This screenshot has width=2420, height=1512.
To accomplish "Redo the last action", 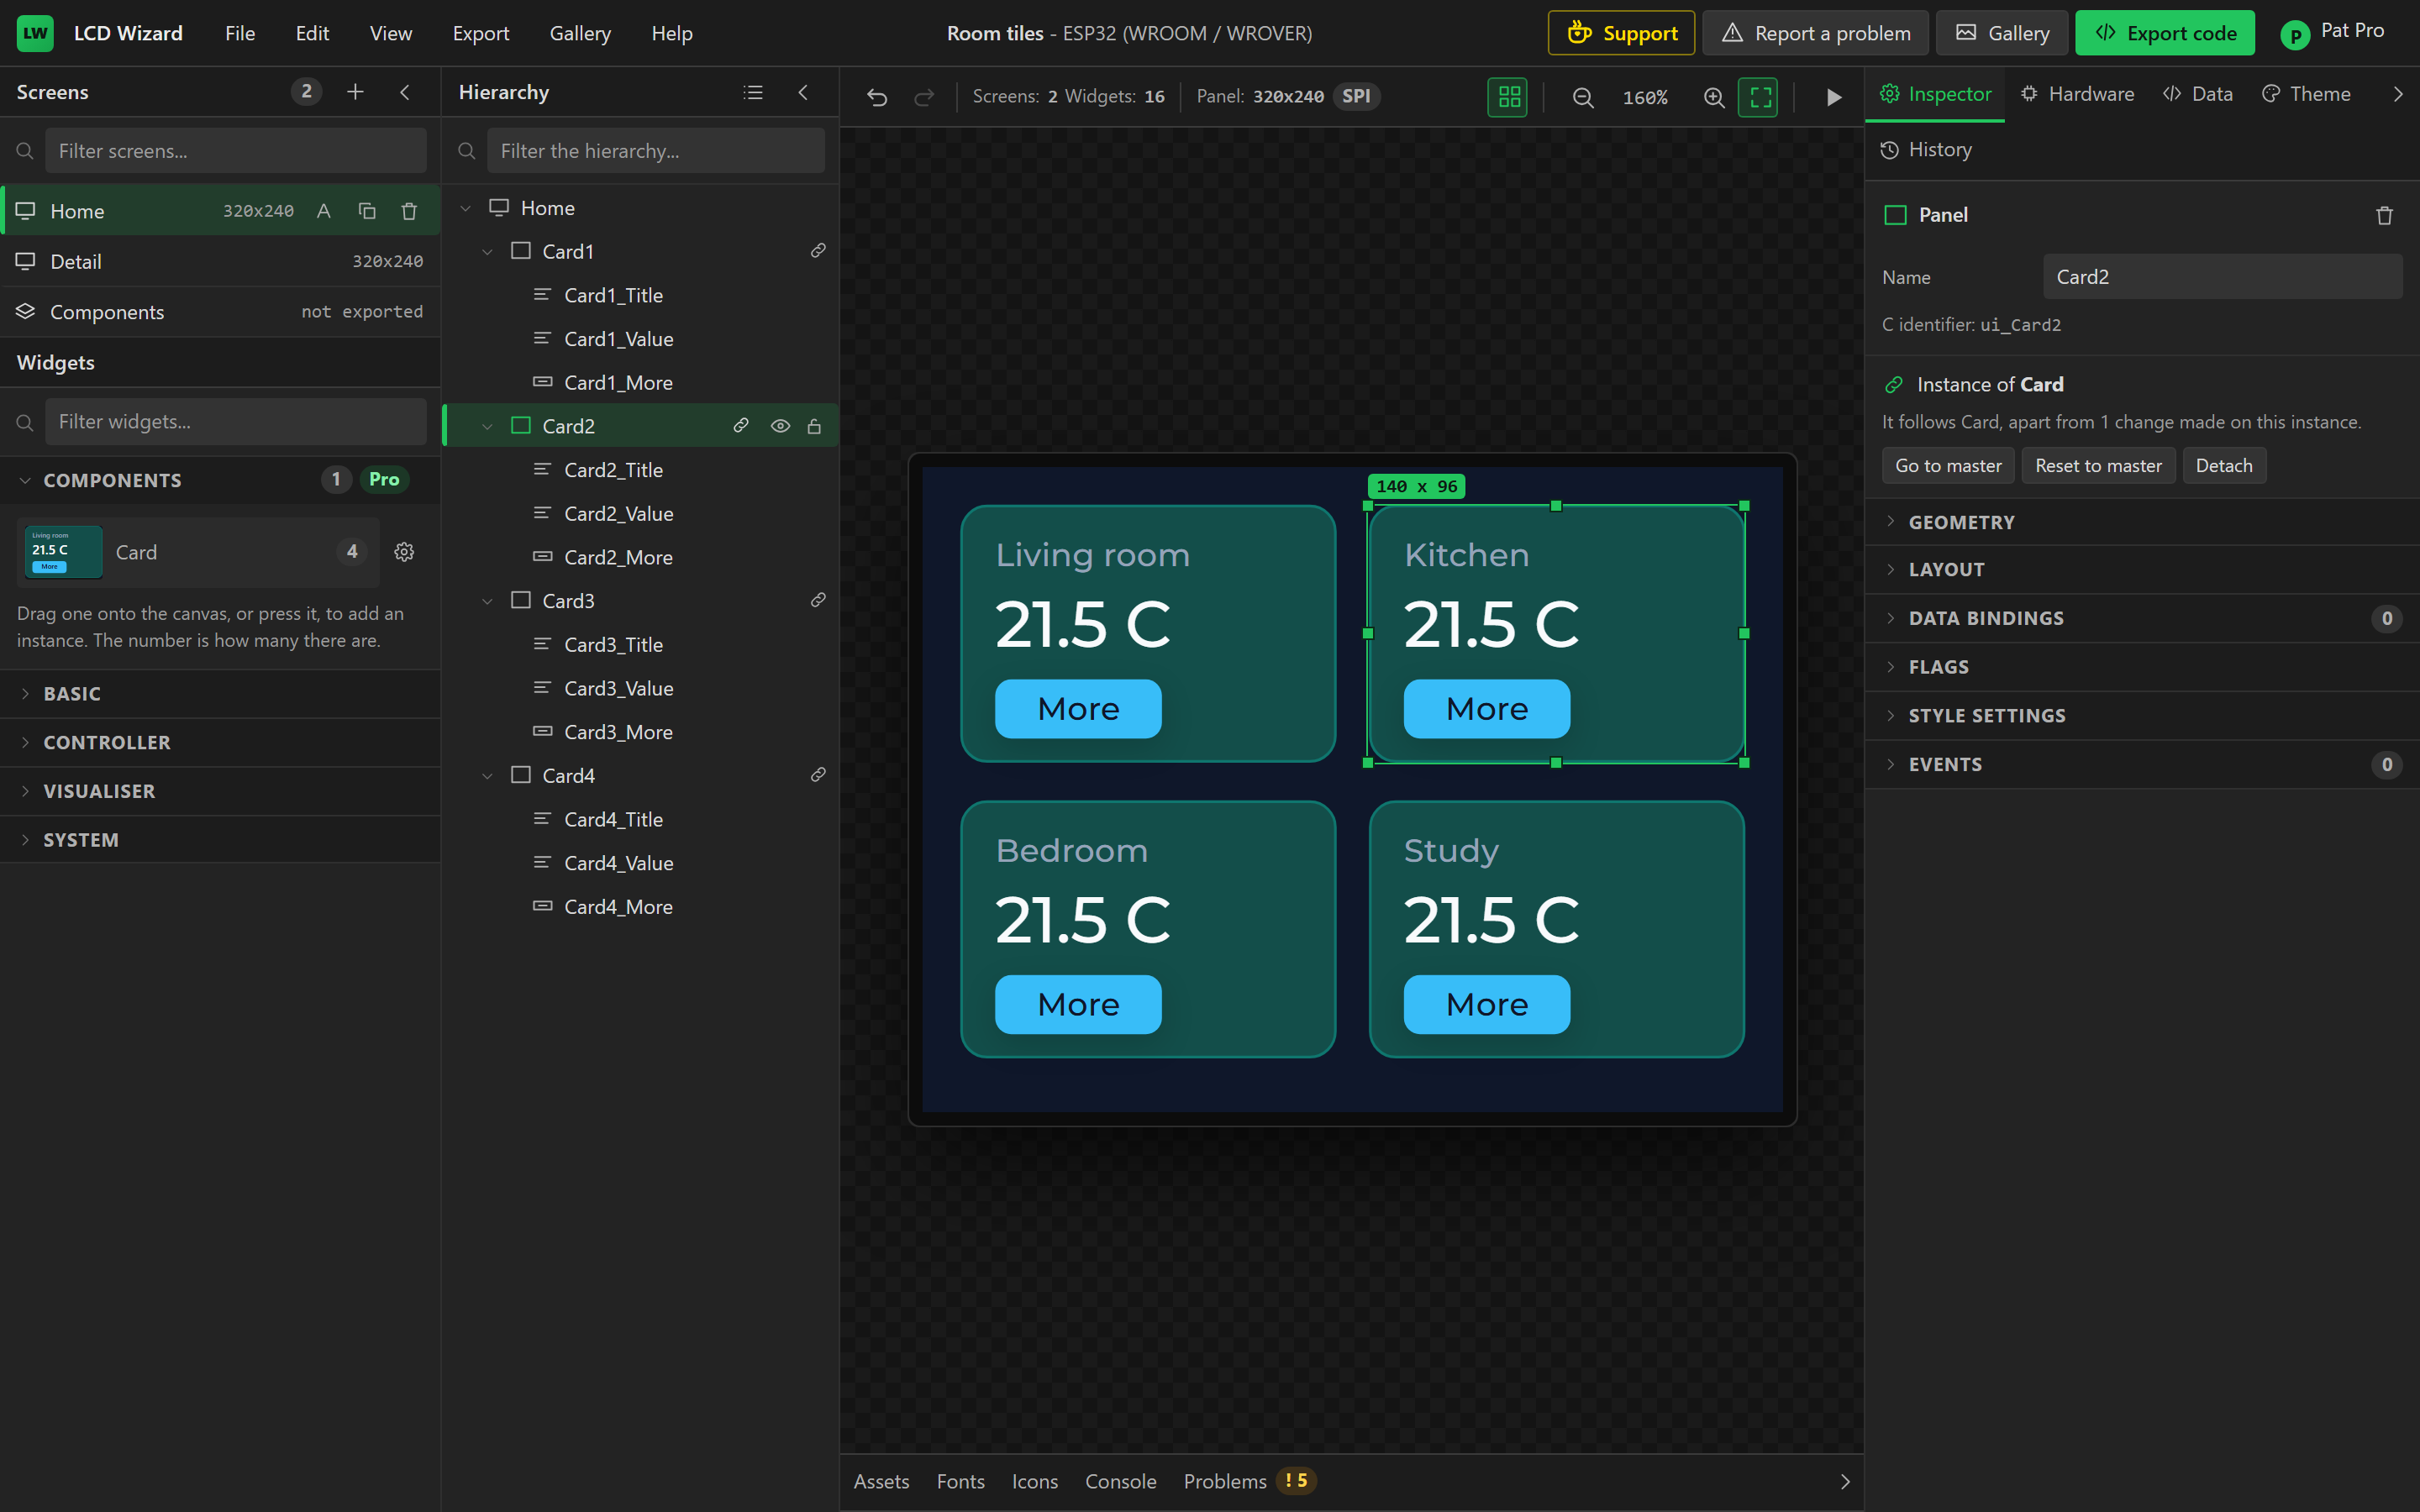I will click(924, 97).
